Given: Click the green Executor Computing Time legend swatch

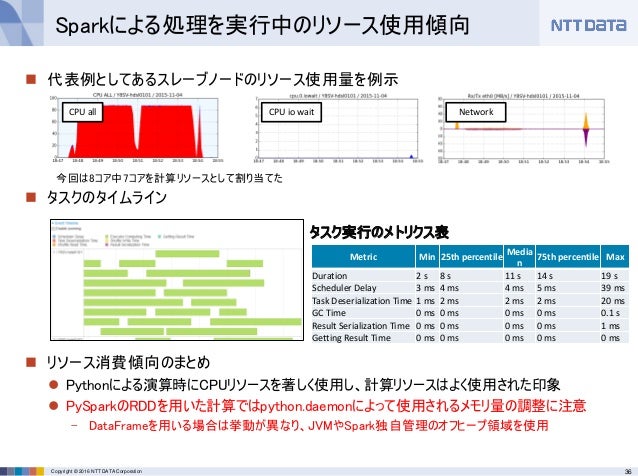Looking at the screenshot, I should click(107, 236).
